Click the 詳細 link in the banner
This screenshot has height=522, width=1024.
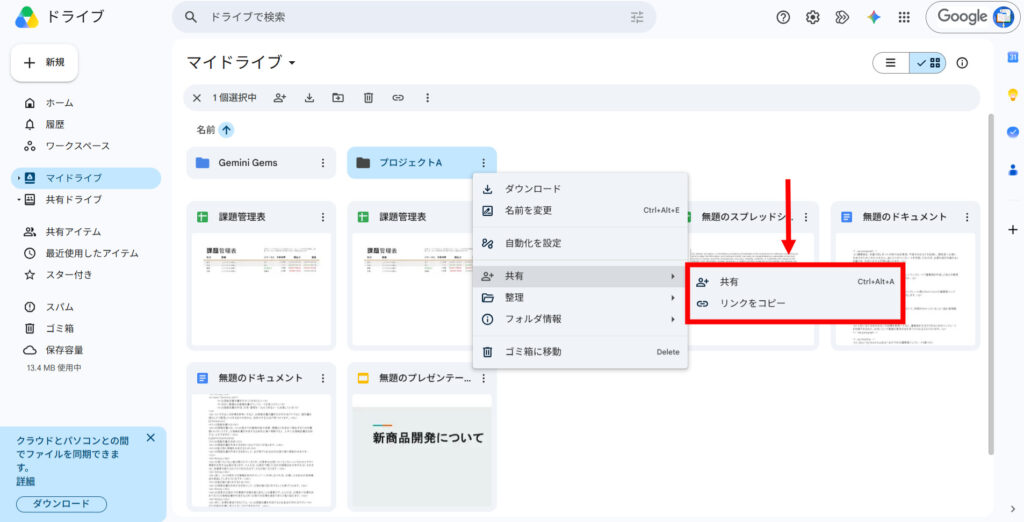(26, 481)
